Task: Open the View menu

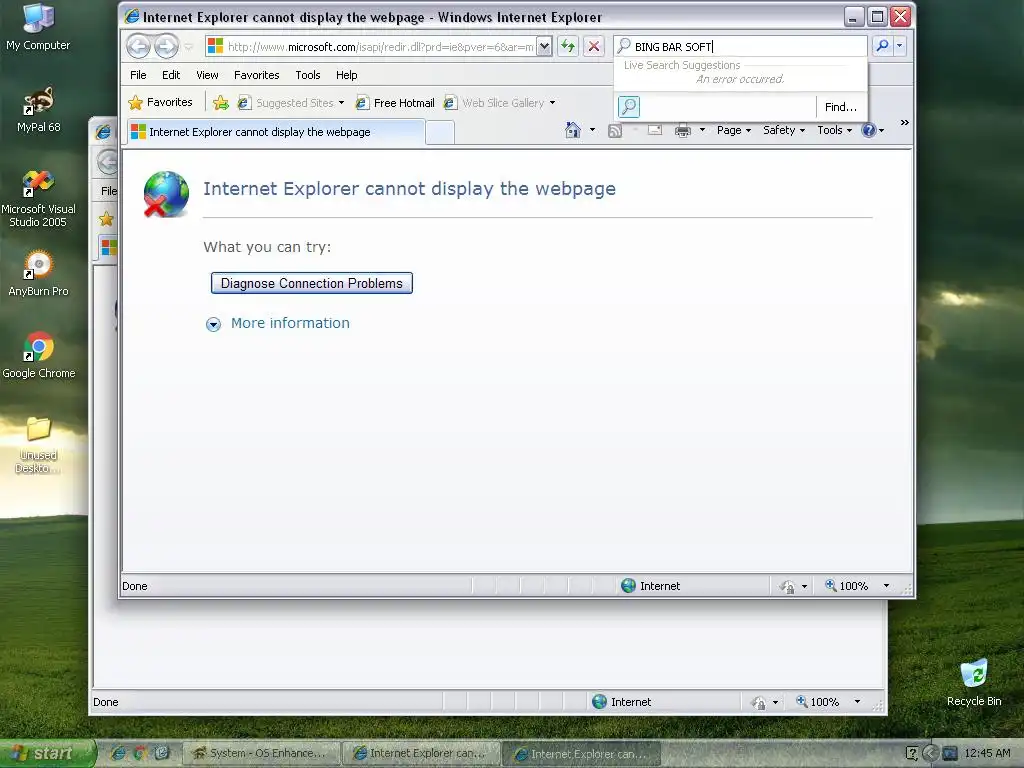Action: pyautogui.click(x=207, y=75)
